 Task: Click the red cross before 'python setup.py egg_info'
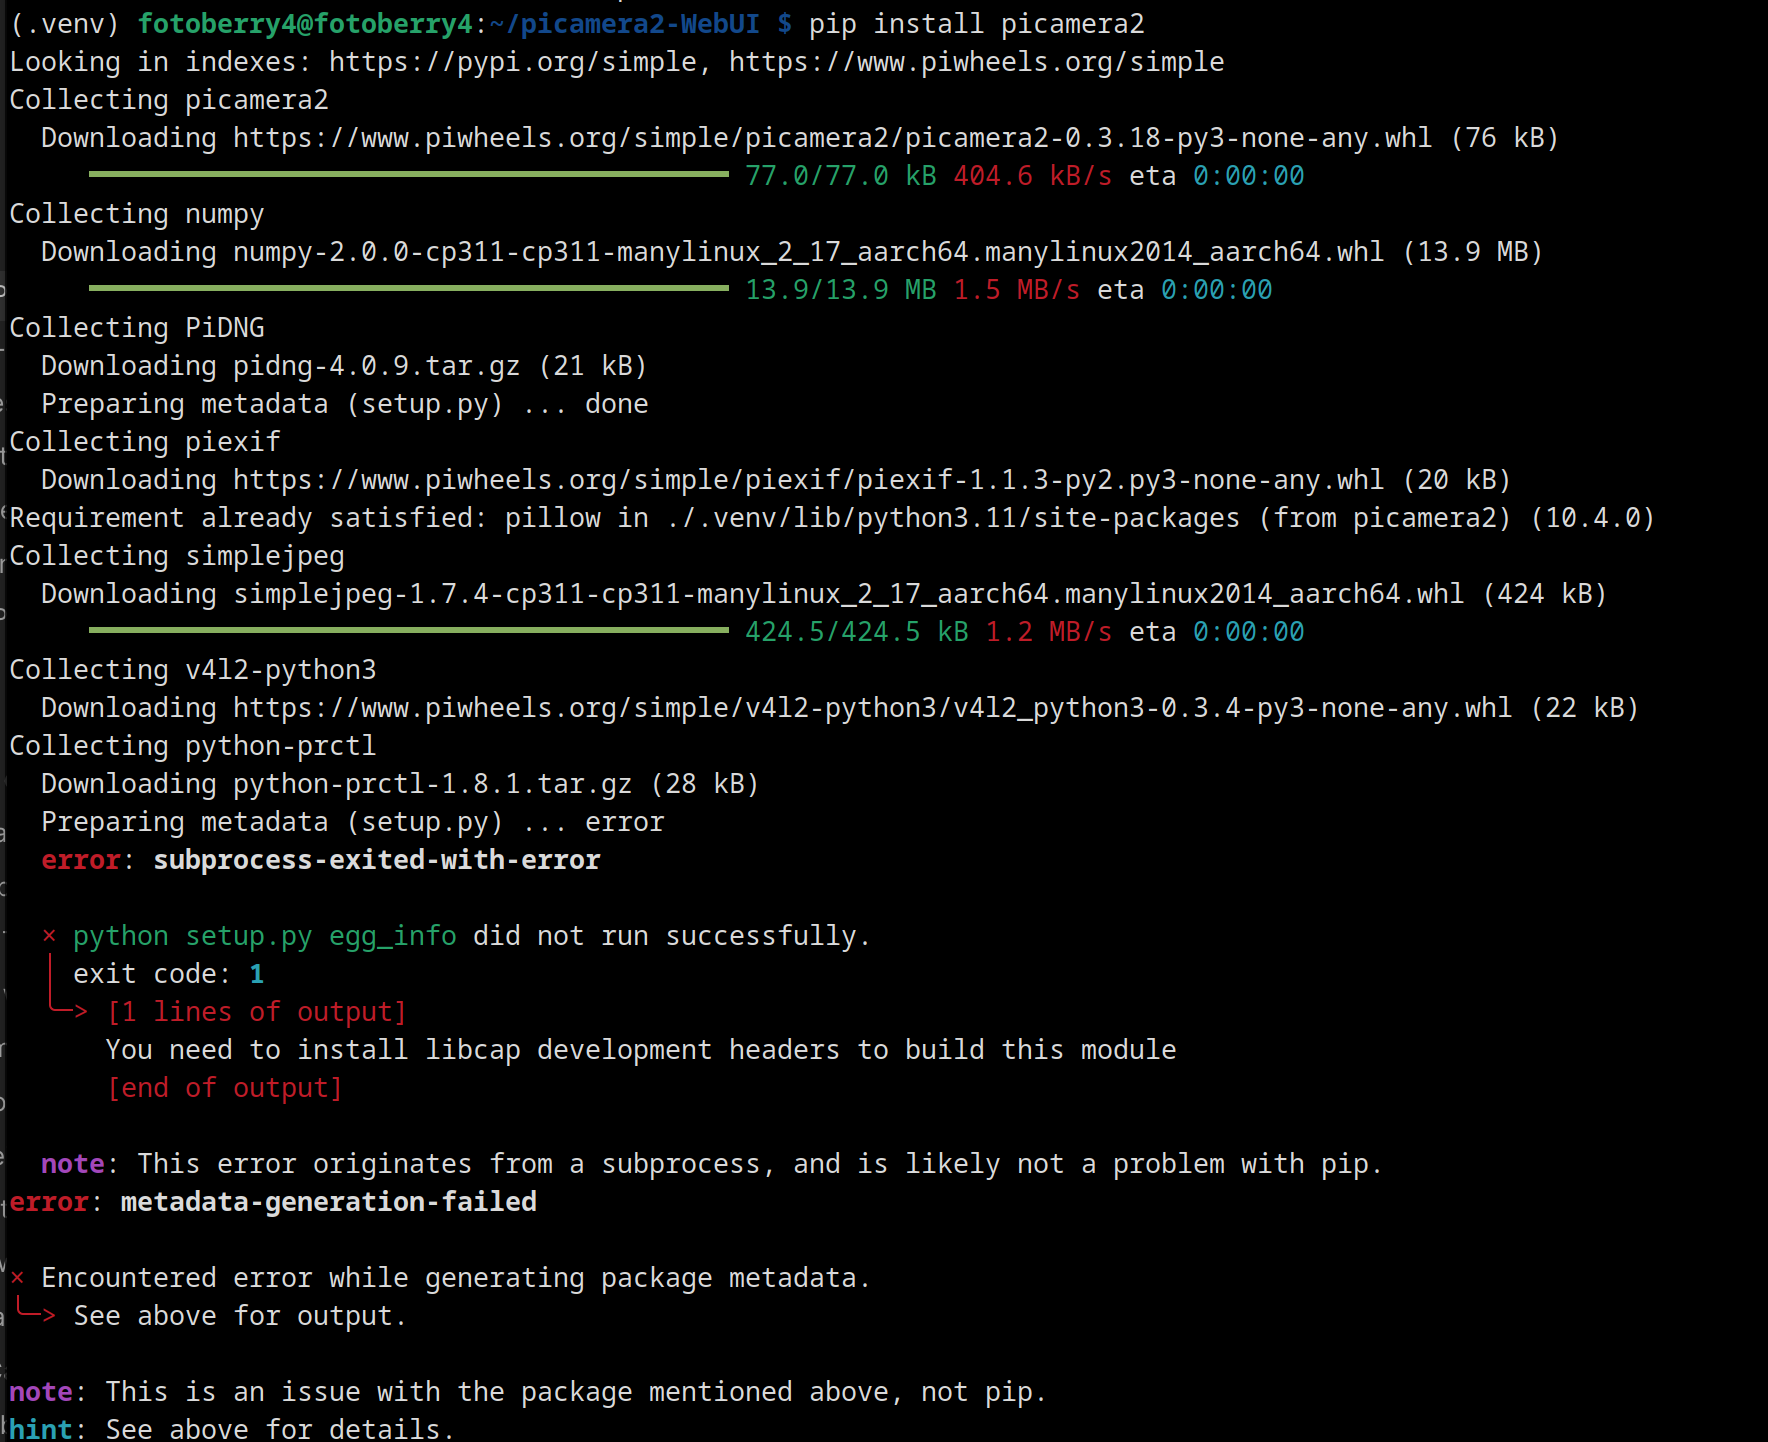tap(49, 936)
